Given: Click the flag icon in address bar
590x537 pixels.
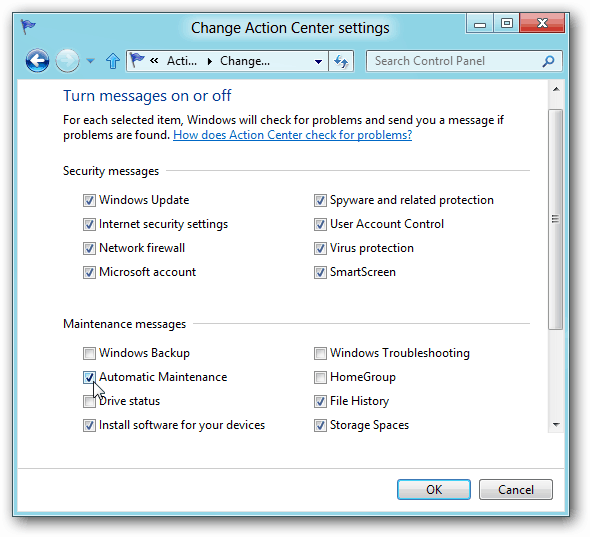Looking at the screenshot, I should click(x=137, y=61).
